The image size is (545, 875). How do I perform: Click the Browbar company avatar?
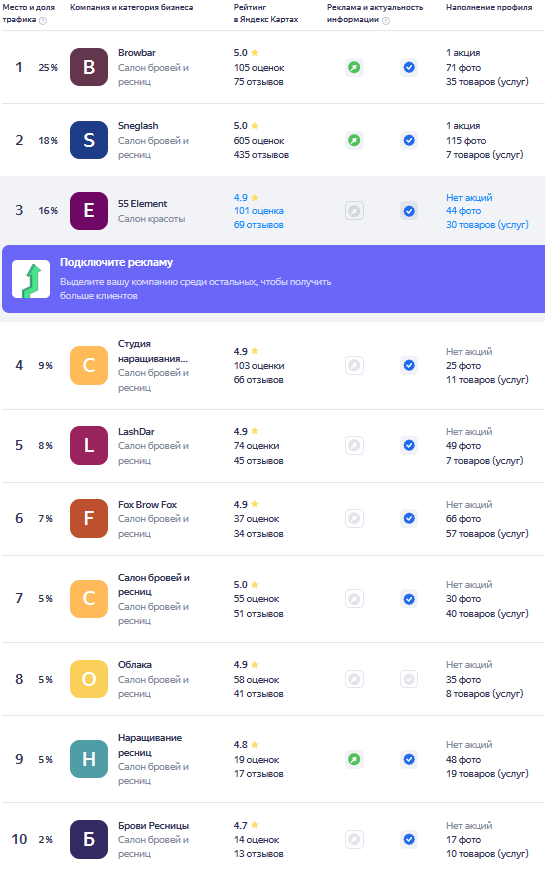(x=89, y=67)
